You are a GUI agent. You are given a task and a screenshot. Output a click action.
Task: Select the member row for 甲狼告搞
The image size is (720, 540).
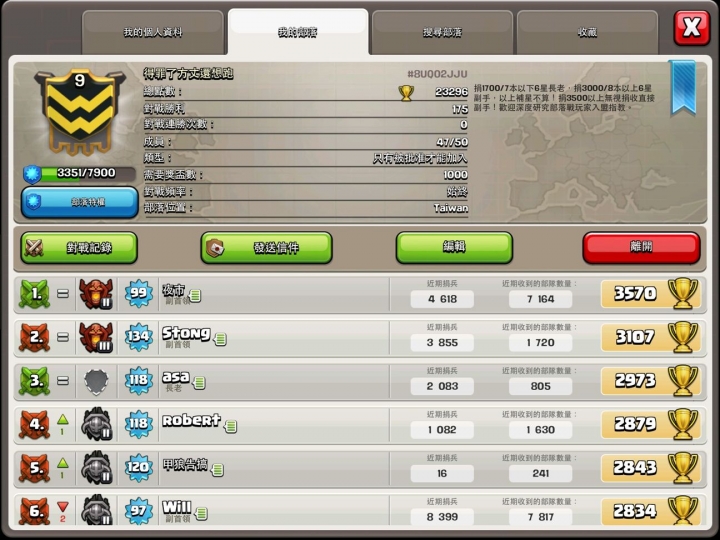tap(360, 468)
